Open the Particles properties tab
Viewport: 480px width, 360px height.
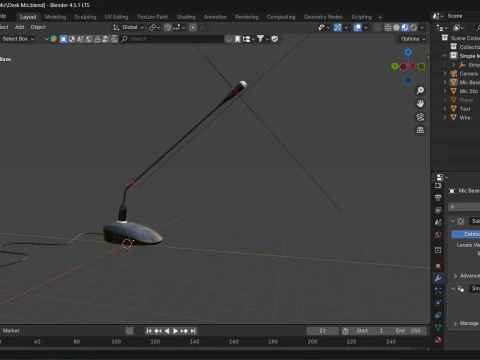[438, 291]
